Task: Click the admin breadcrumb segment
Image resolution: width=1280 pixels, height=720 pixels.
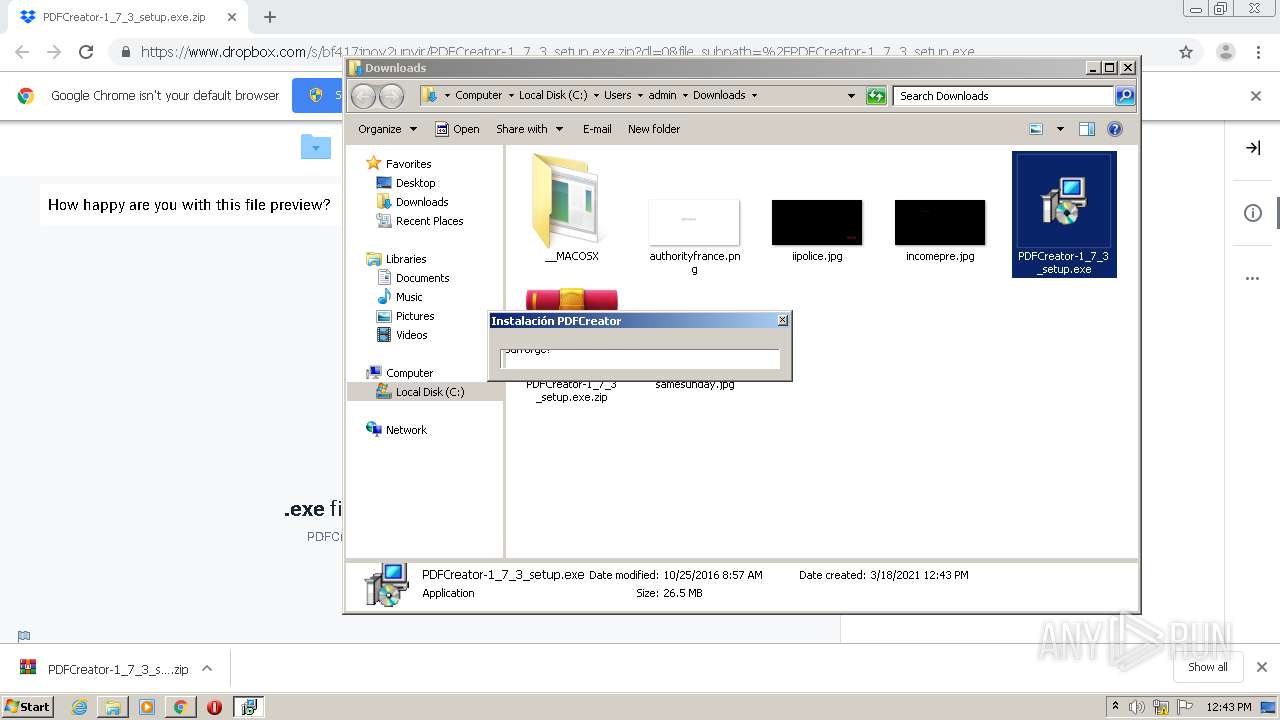Action: point(662,96)
